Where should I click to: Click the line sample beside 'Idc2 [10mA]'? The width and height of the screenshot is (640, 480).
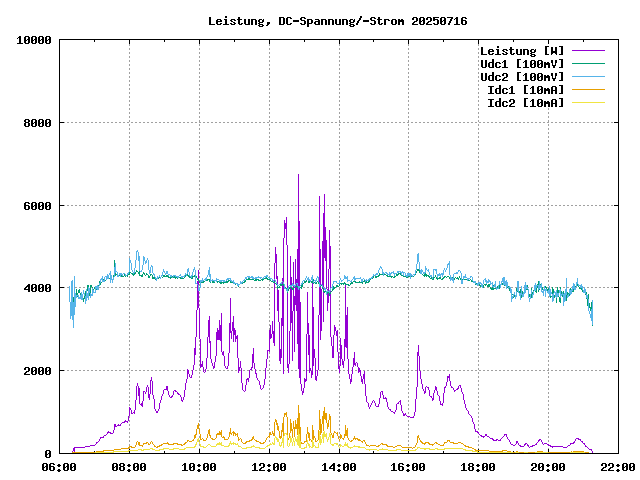point(588,103)
